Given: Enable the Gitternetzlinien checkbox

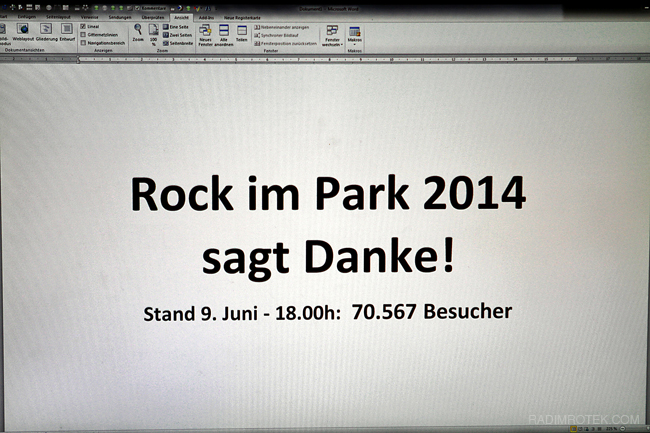Looking at the screenshot, I should (84, 34).
